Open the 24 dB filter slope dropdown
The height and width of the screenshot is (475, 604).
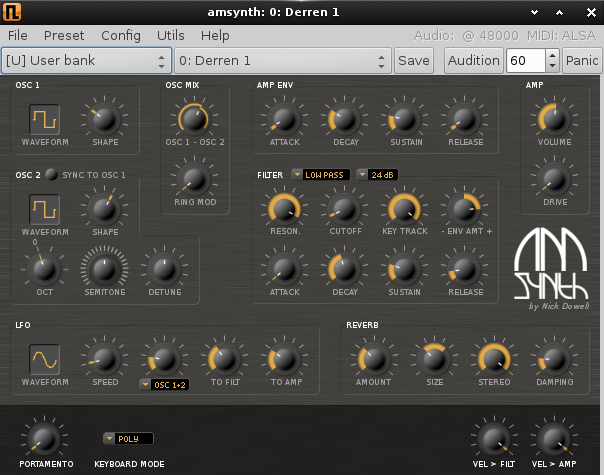[377, 175]
